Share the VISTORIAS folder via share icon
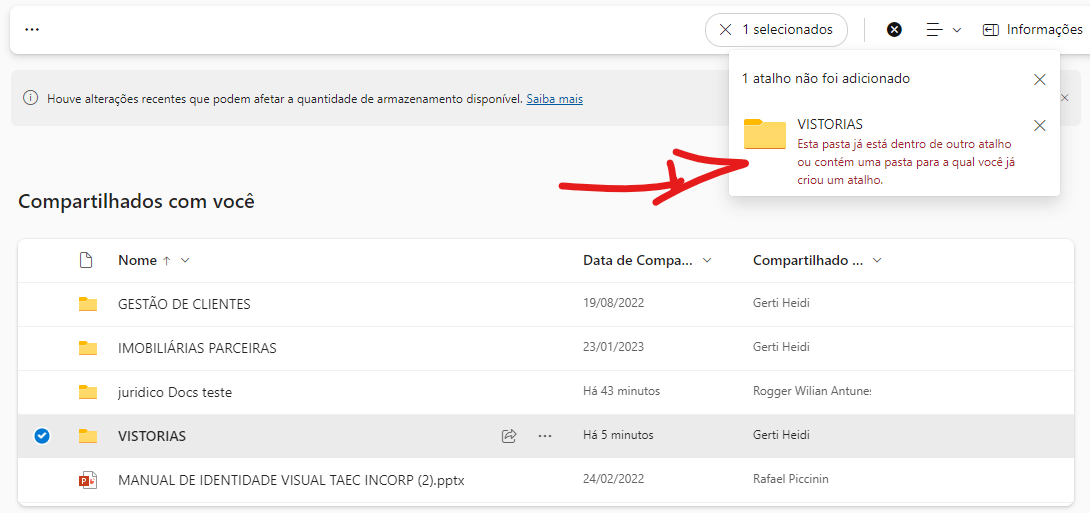The width and height of the screenshot is (1090, 513). (509, 436)
